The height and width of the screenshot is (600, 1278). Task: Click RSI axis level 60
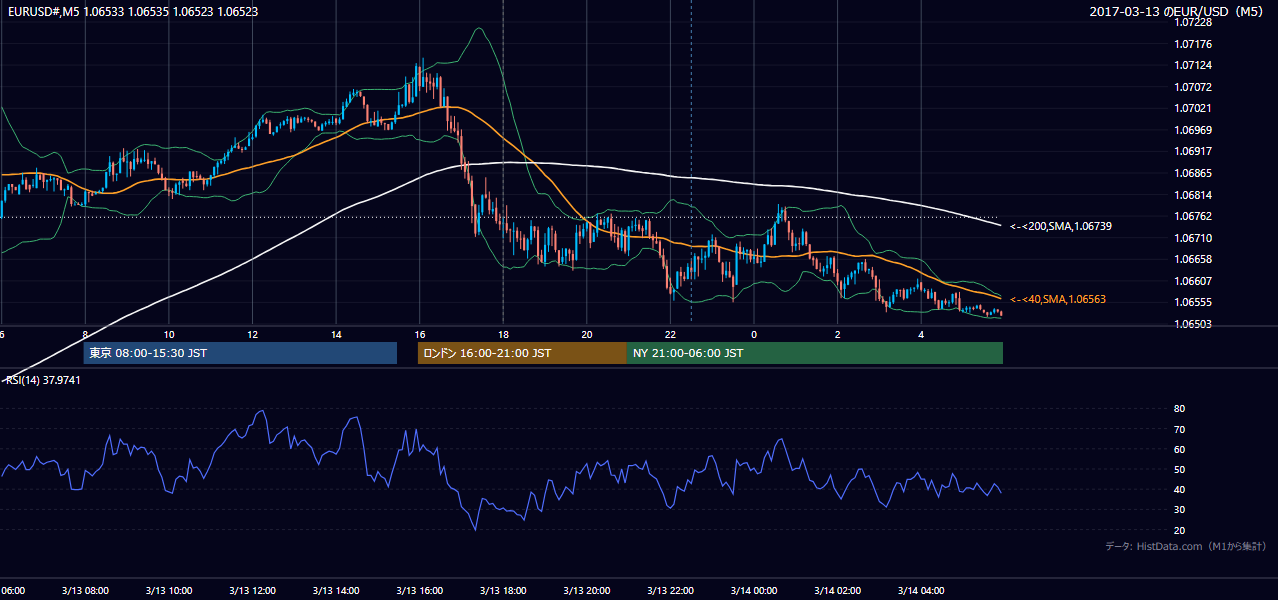[1179, 449]
